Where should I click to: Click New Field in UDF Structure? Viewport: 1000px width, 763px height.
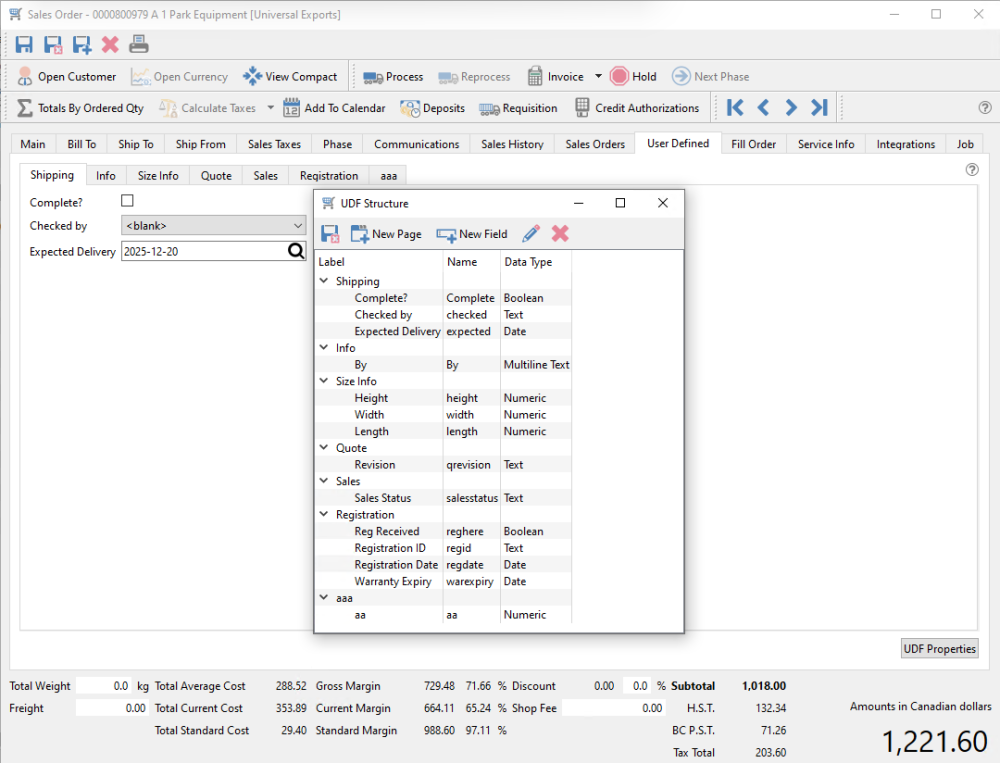pos(472,234)
